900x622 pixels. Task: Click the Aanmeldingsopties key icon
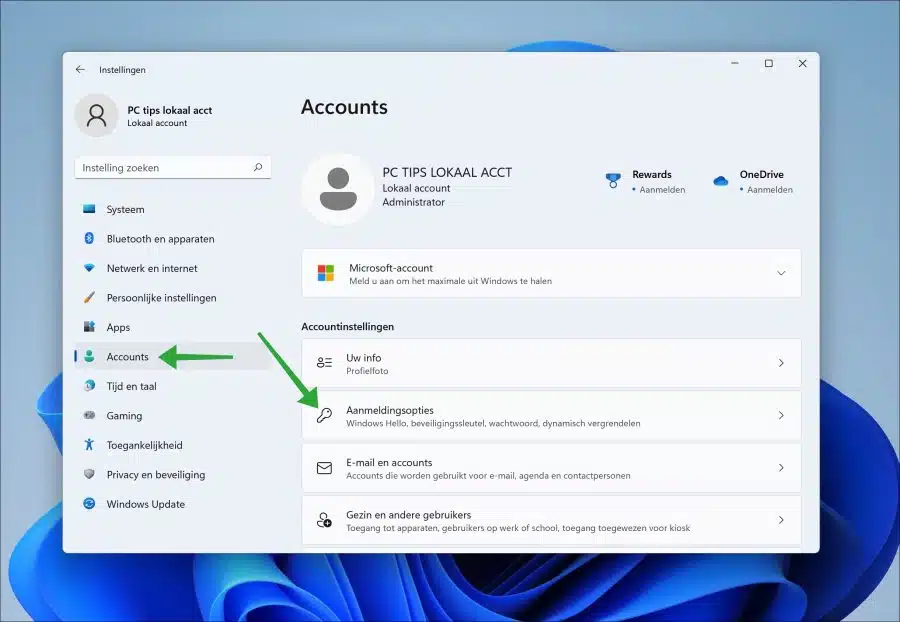[324, 415]
